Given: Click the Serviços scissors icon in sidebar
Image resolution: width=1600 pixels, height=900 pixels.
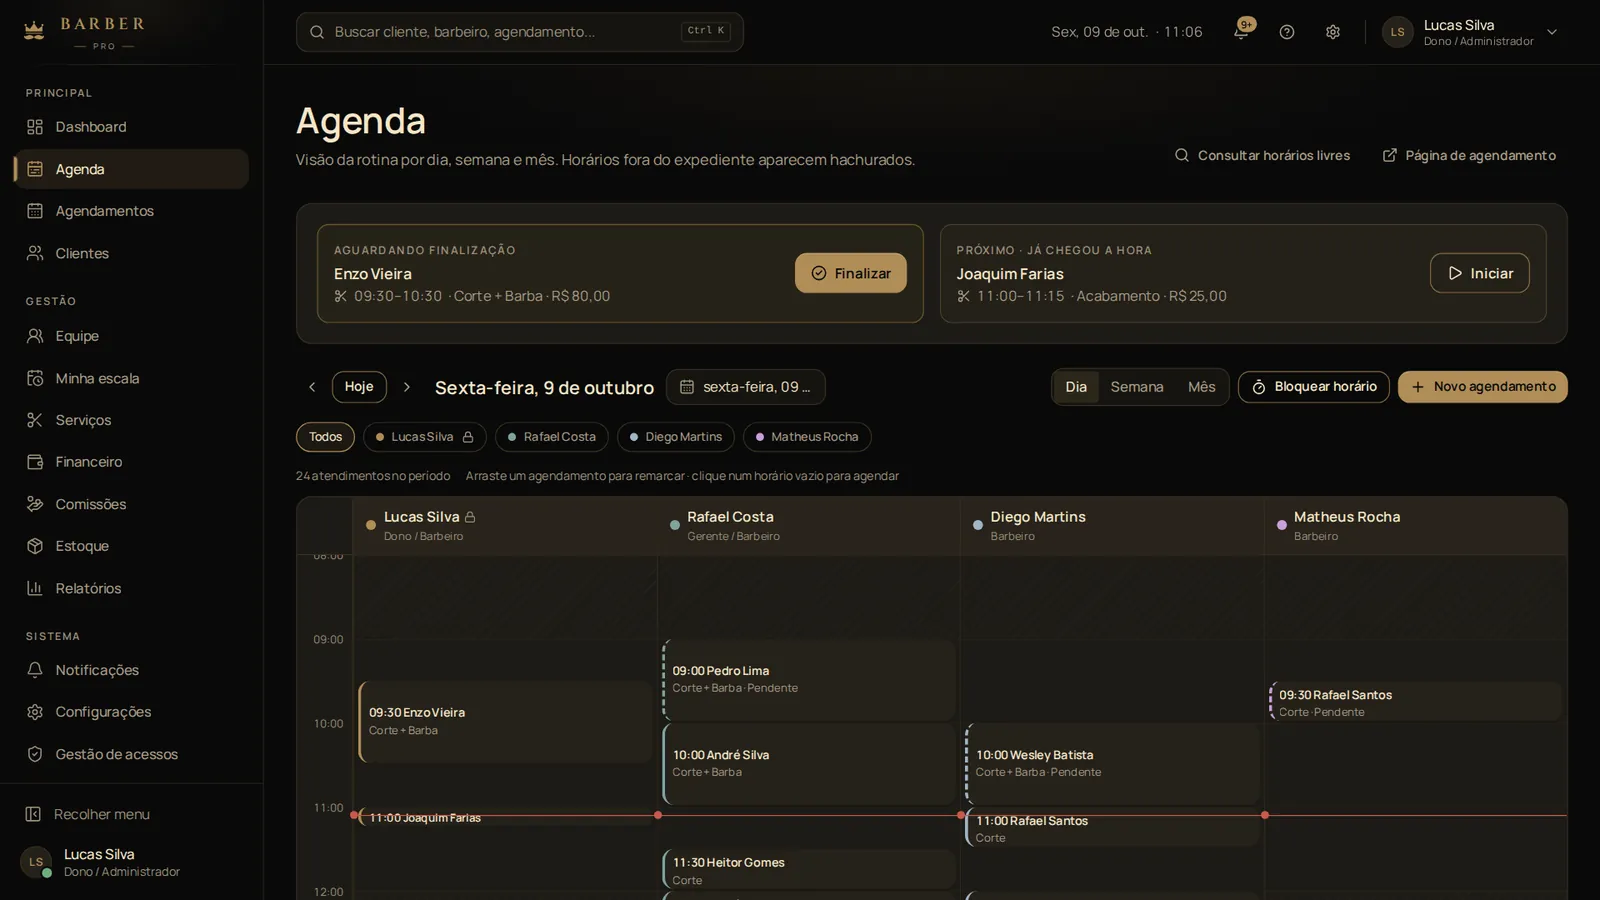Looking at the screenshot, I should coord(35,420).
